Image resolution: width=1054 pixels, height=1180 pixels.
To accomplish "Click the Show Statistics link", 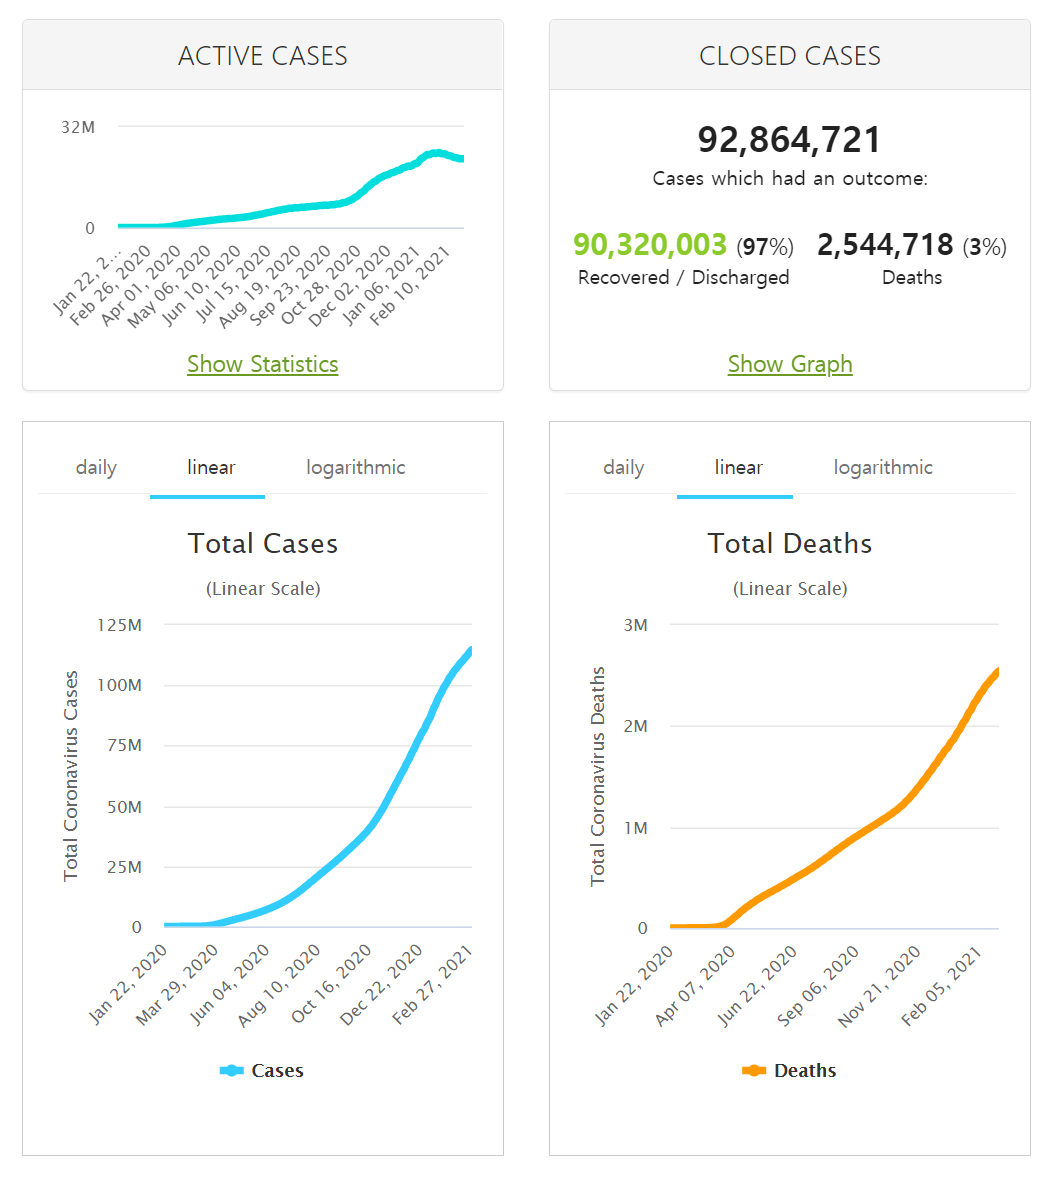I will (x=262, y=364).
